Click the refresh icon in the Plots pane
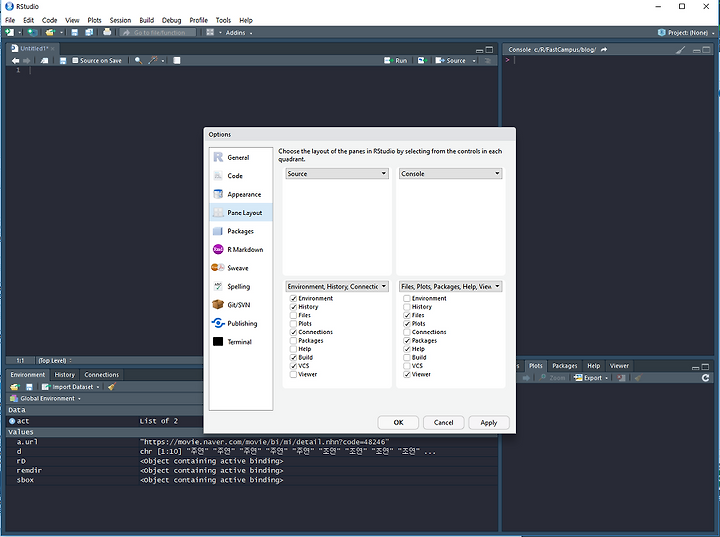Image resolution: width=720 pixels, height=537 pixels. pos(705,378)
